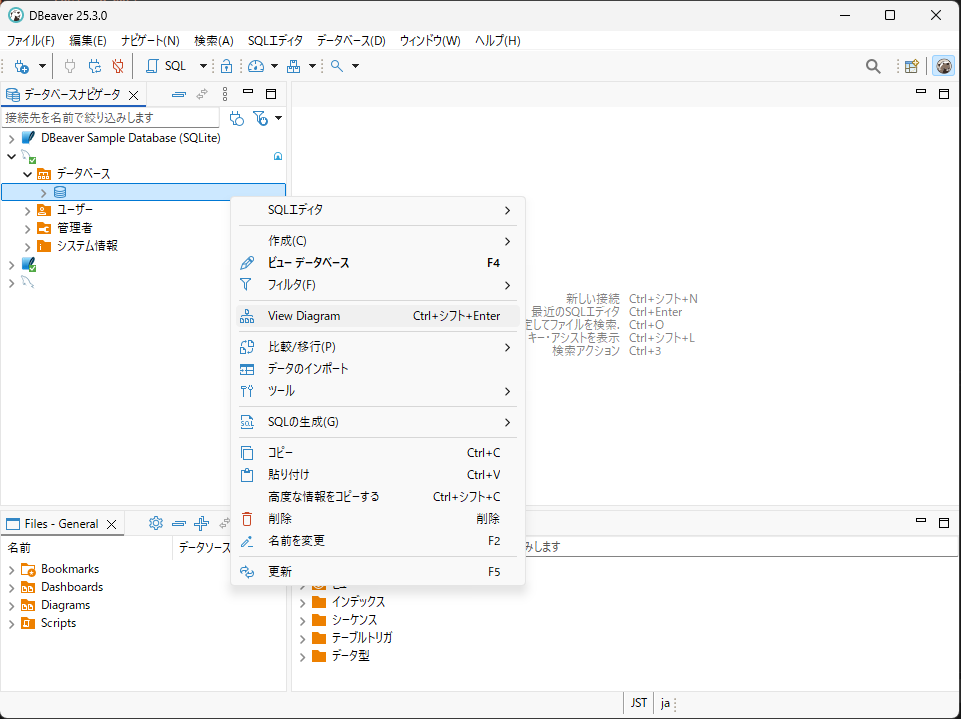Open the ヘルプ(H) menu
This screenshot has width=961, height=719.
pyautogui.click(x=498, y=40)
